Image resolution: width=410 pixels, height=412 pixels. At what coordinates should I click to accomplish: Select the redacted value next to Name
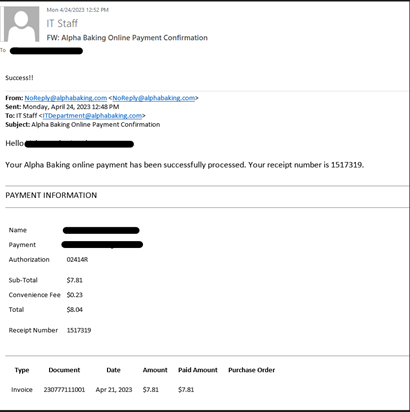pyautogui.click(x=101, y=230)
